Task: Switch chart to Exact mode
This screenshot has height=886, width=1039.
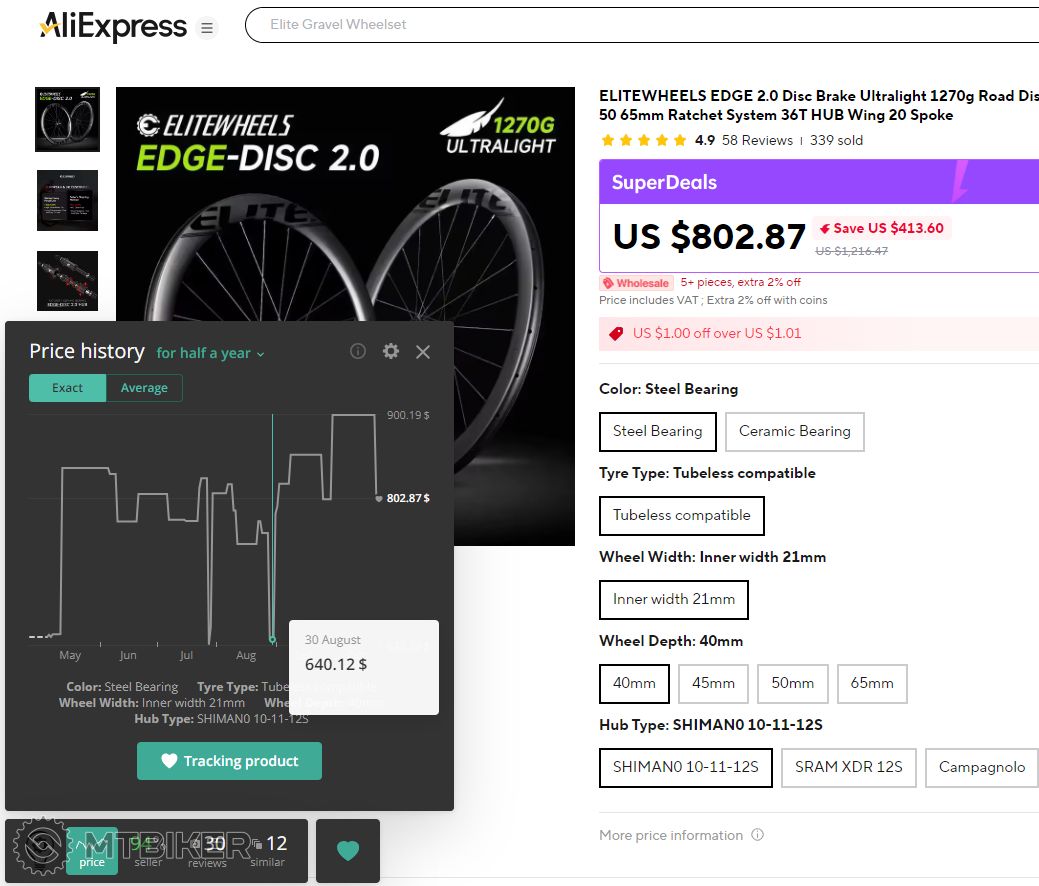Action: (x=67, y=388)
